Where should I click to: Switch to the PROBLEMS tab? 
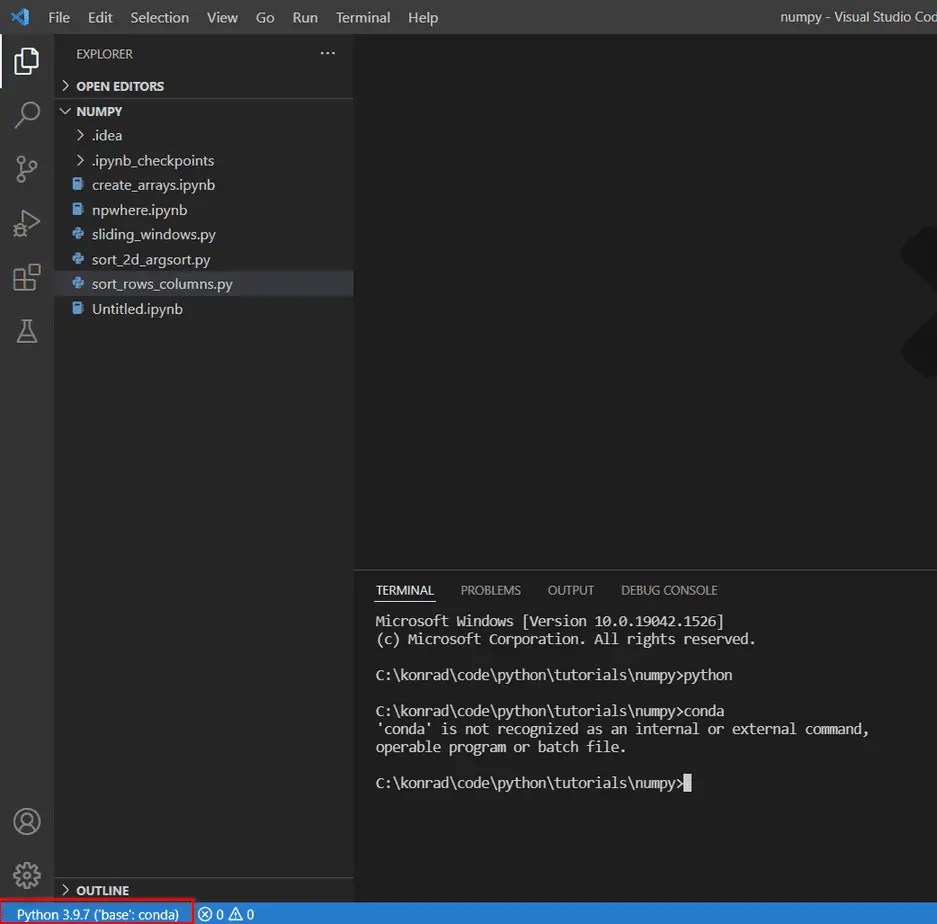(490, 590)
